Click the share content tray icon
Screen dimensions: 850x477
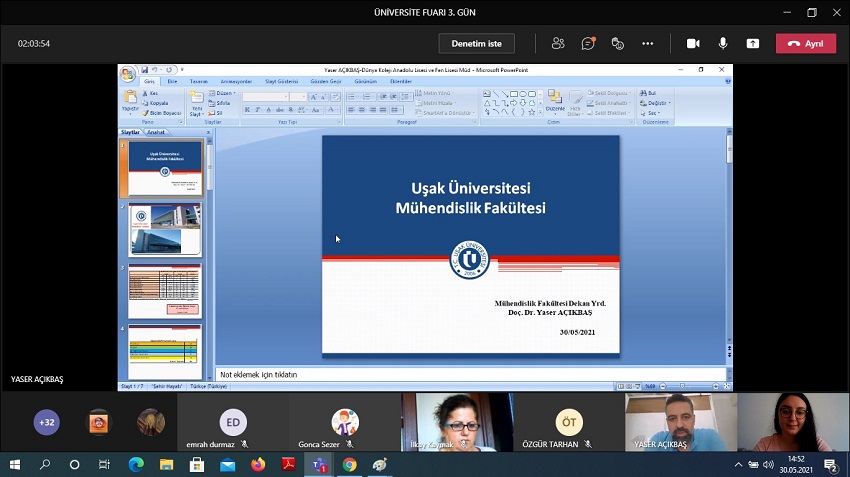(x=753, y=44)
